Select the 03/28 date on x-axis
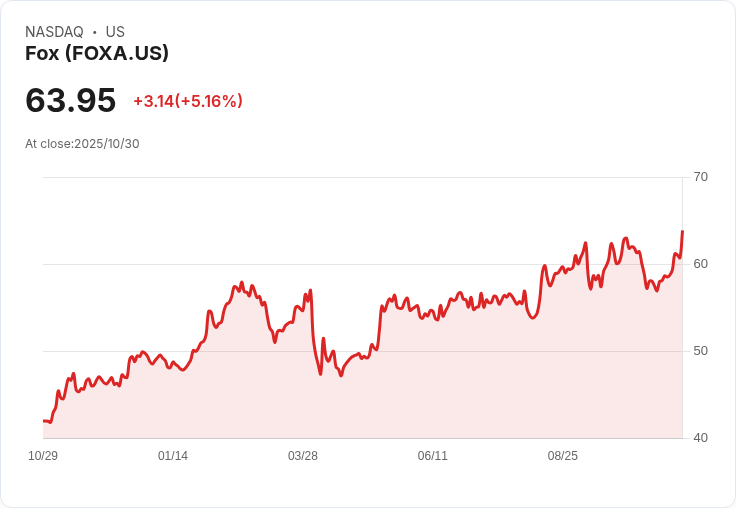Screen dimensions: 736x508 (303, 456)
